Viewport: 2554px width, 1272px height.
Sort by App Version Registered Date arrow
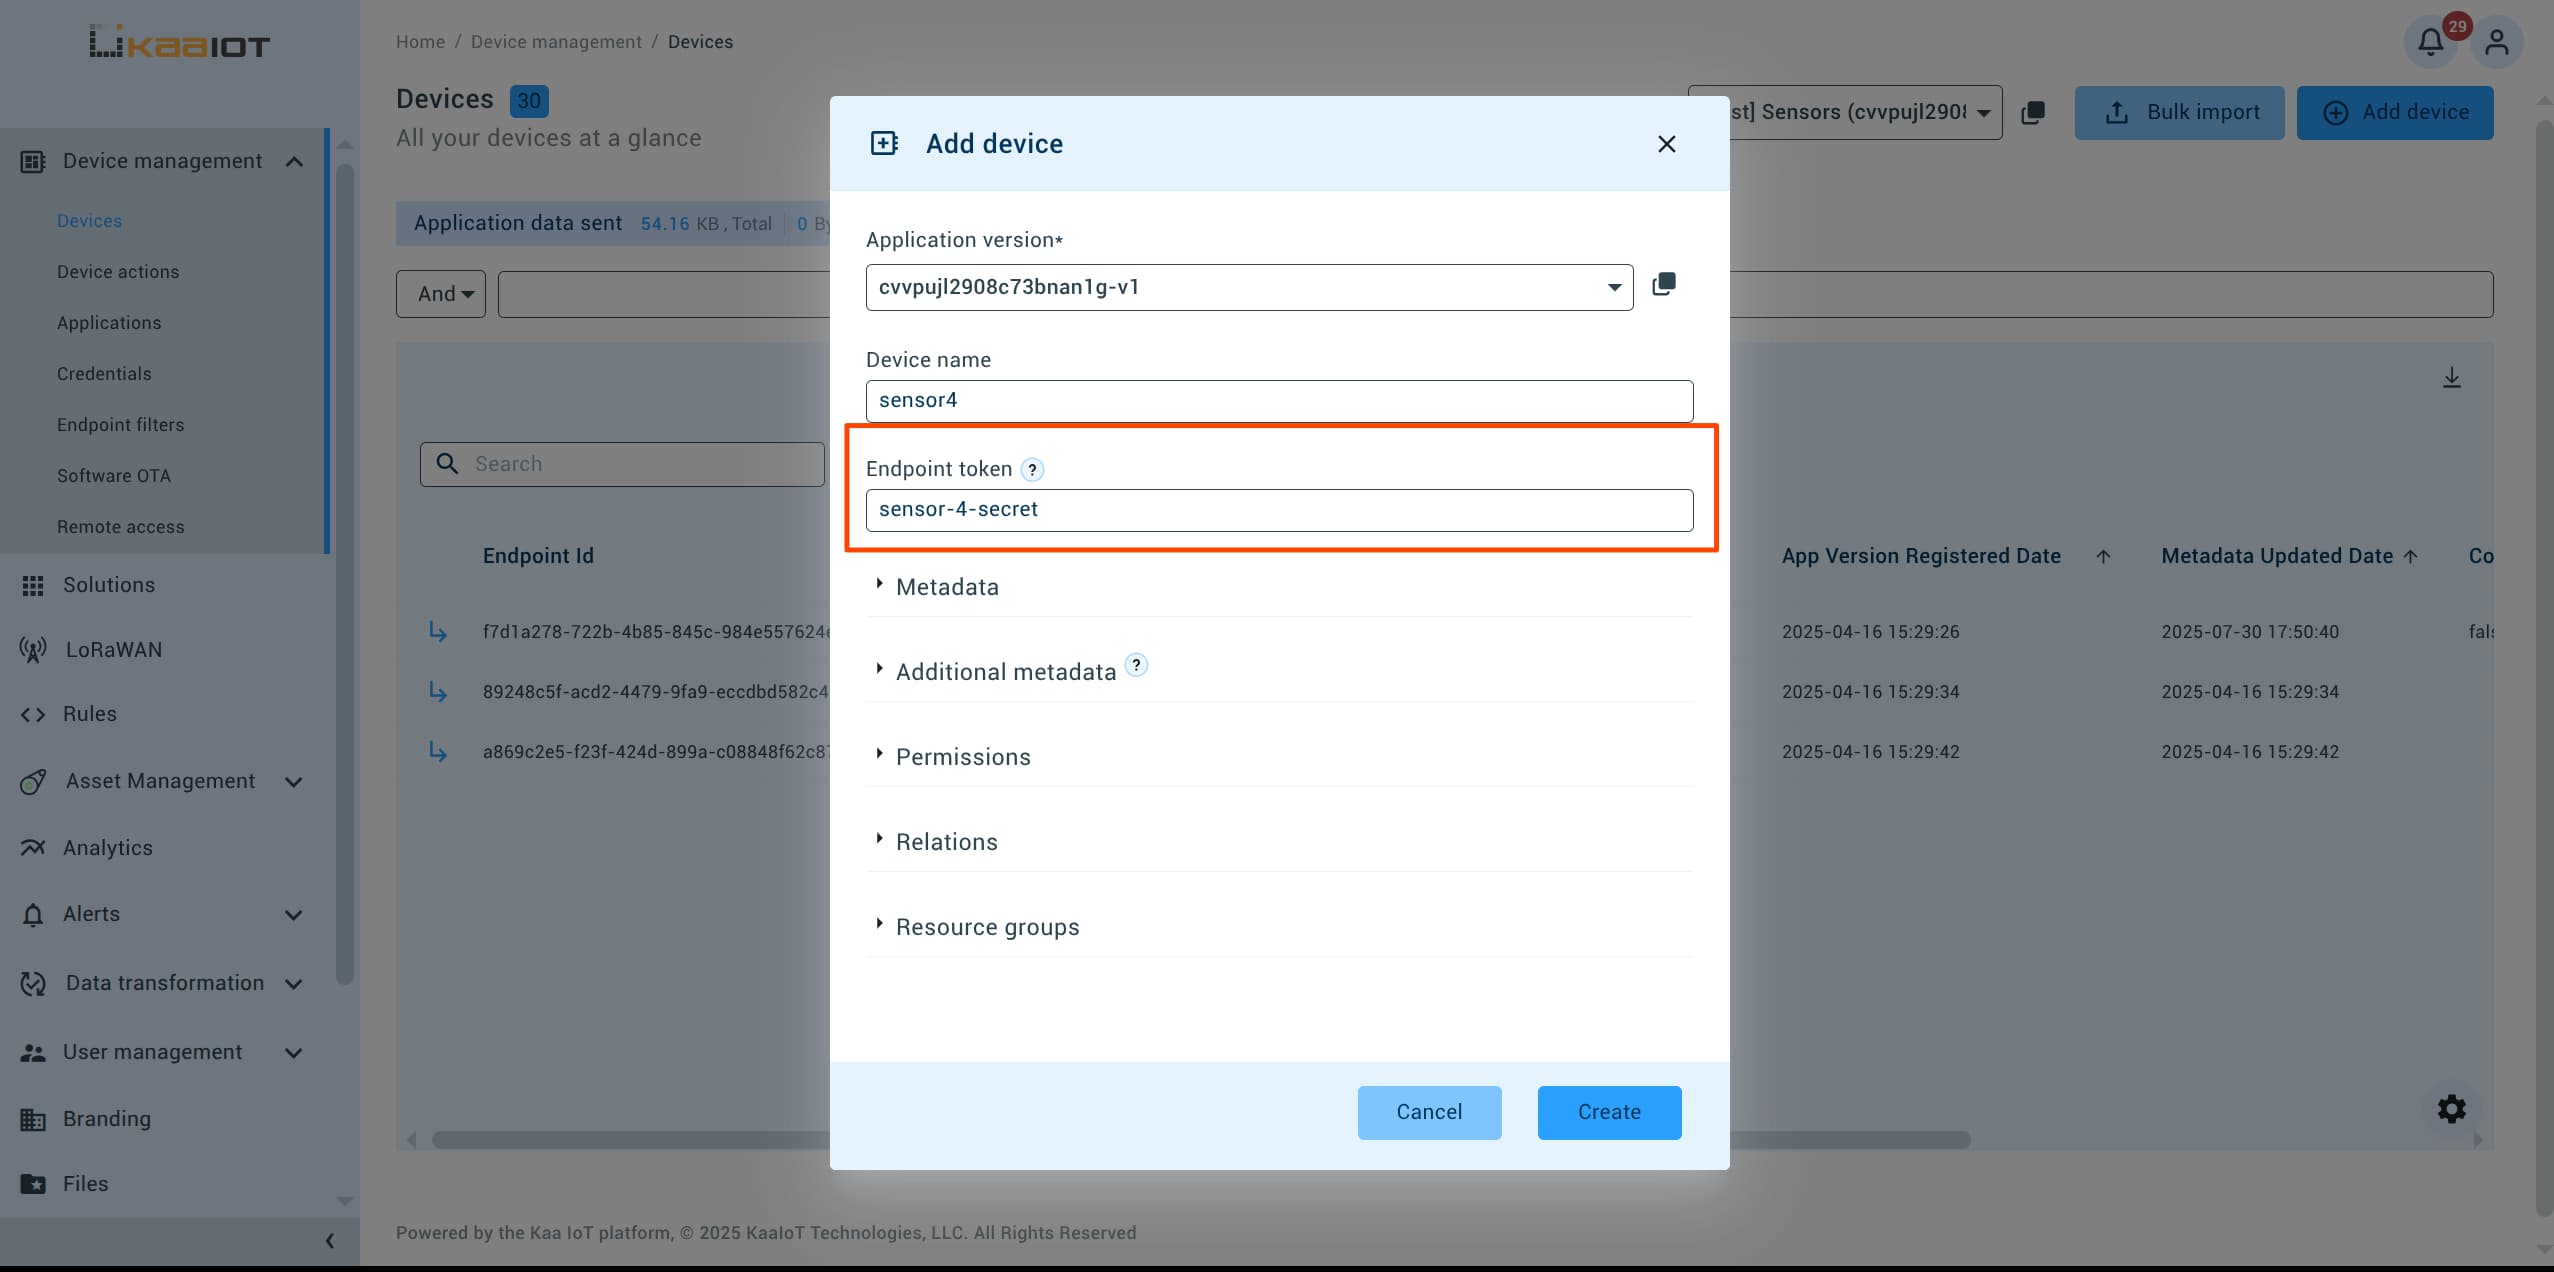2103,557
